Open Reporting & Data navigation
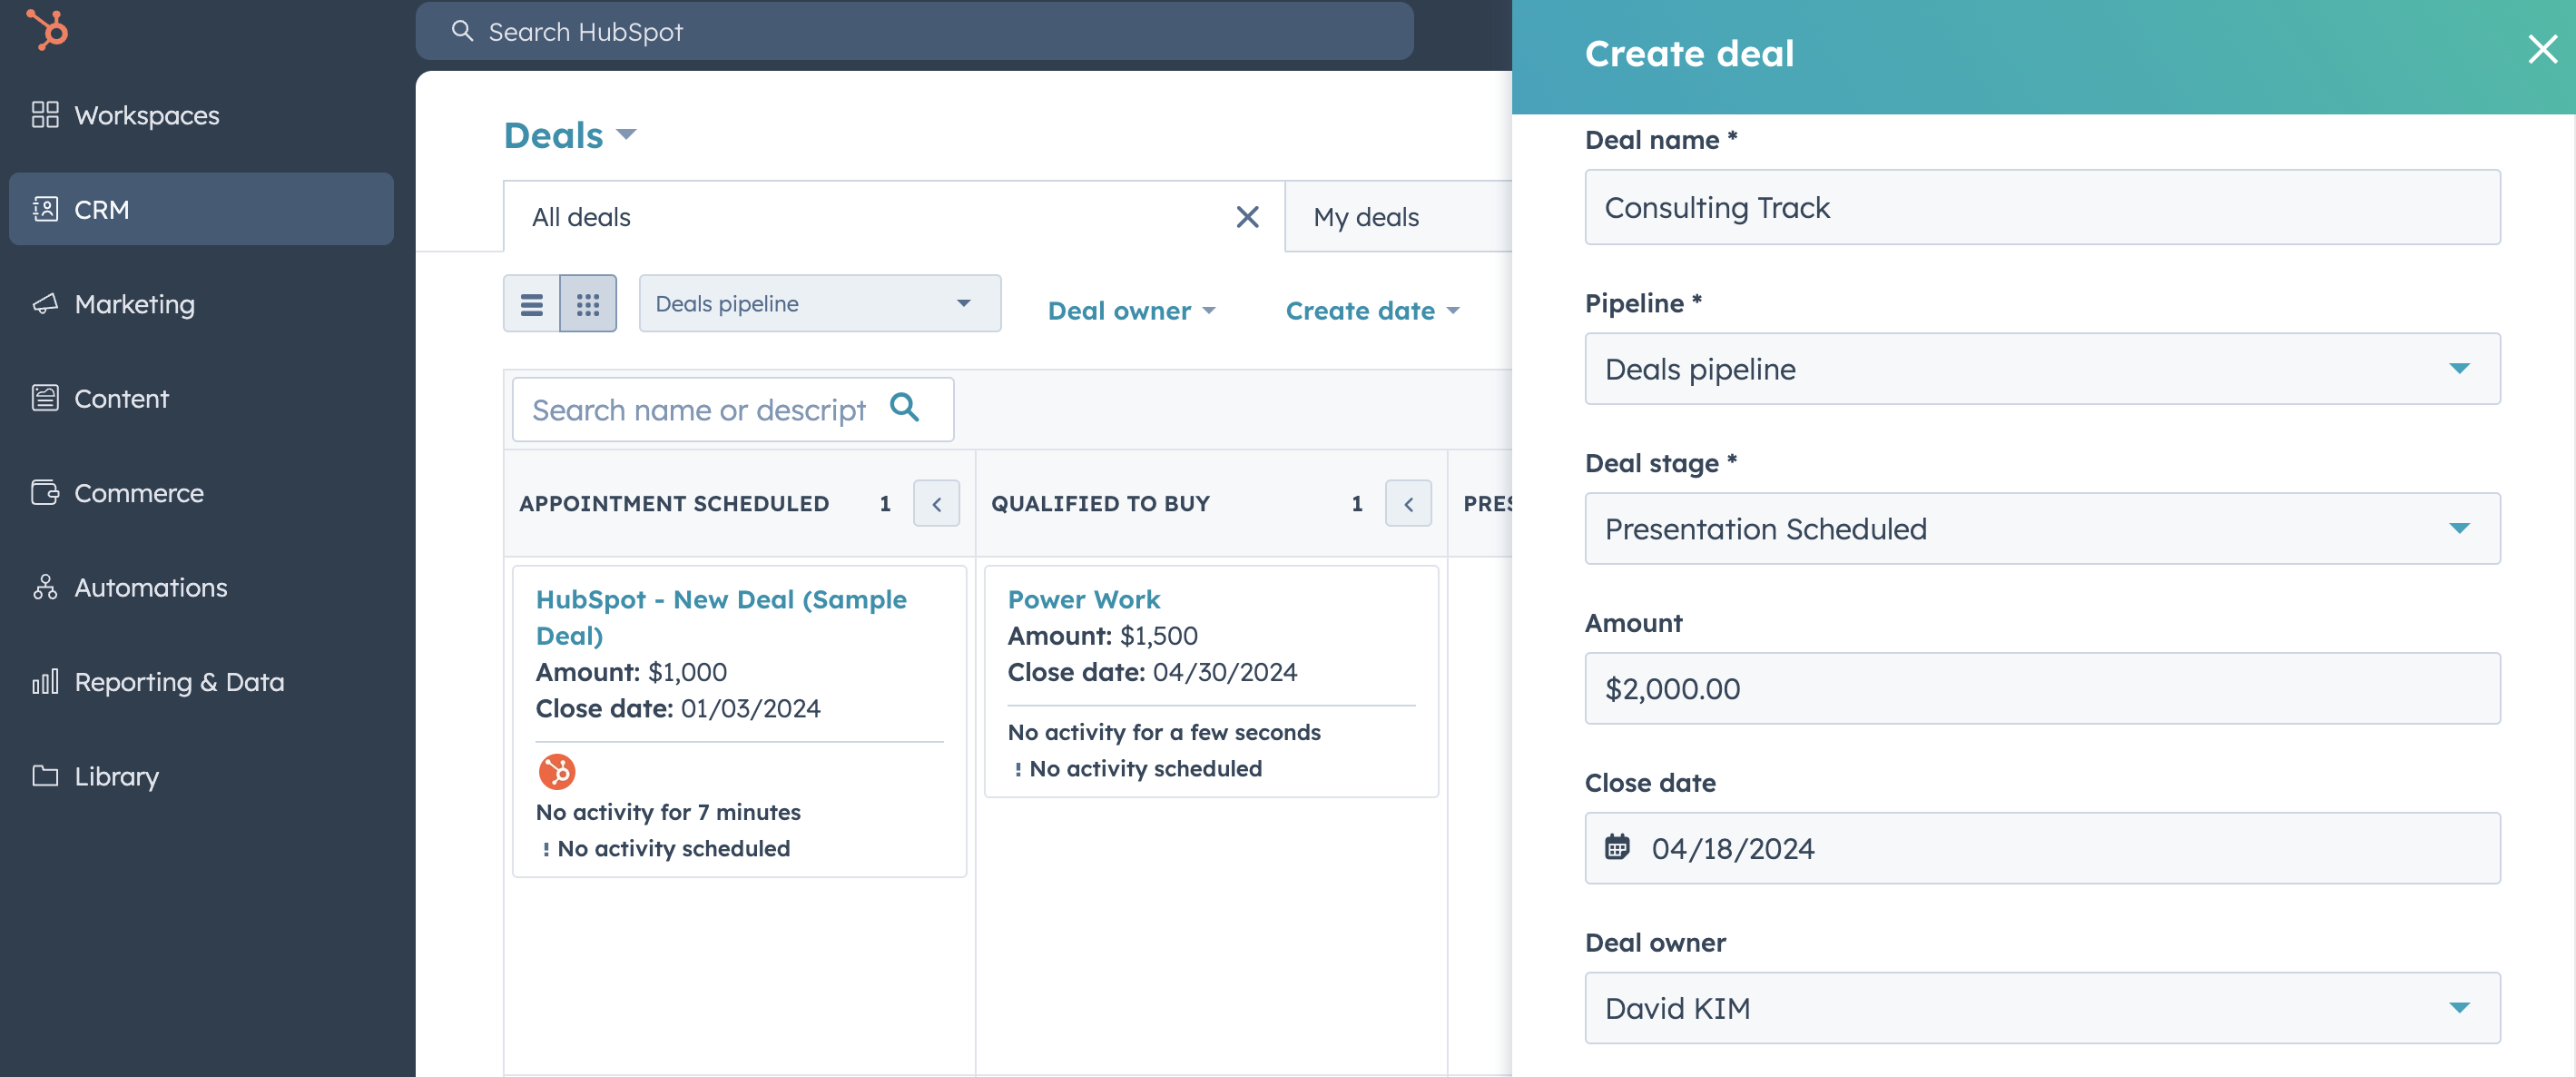The height and width of the screenshot is (1077, 2576). (179, 682)
